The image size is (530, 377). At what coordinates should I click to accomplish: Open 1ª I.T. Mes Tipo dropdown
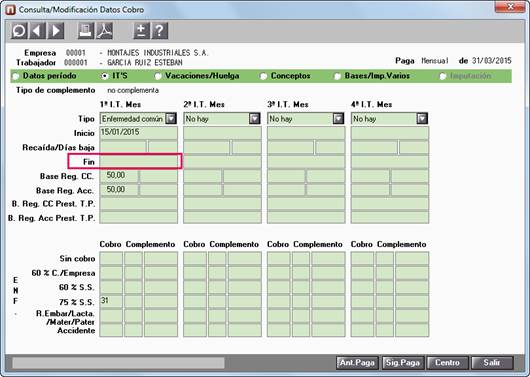click(x=171, y=119)
